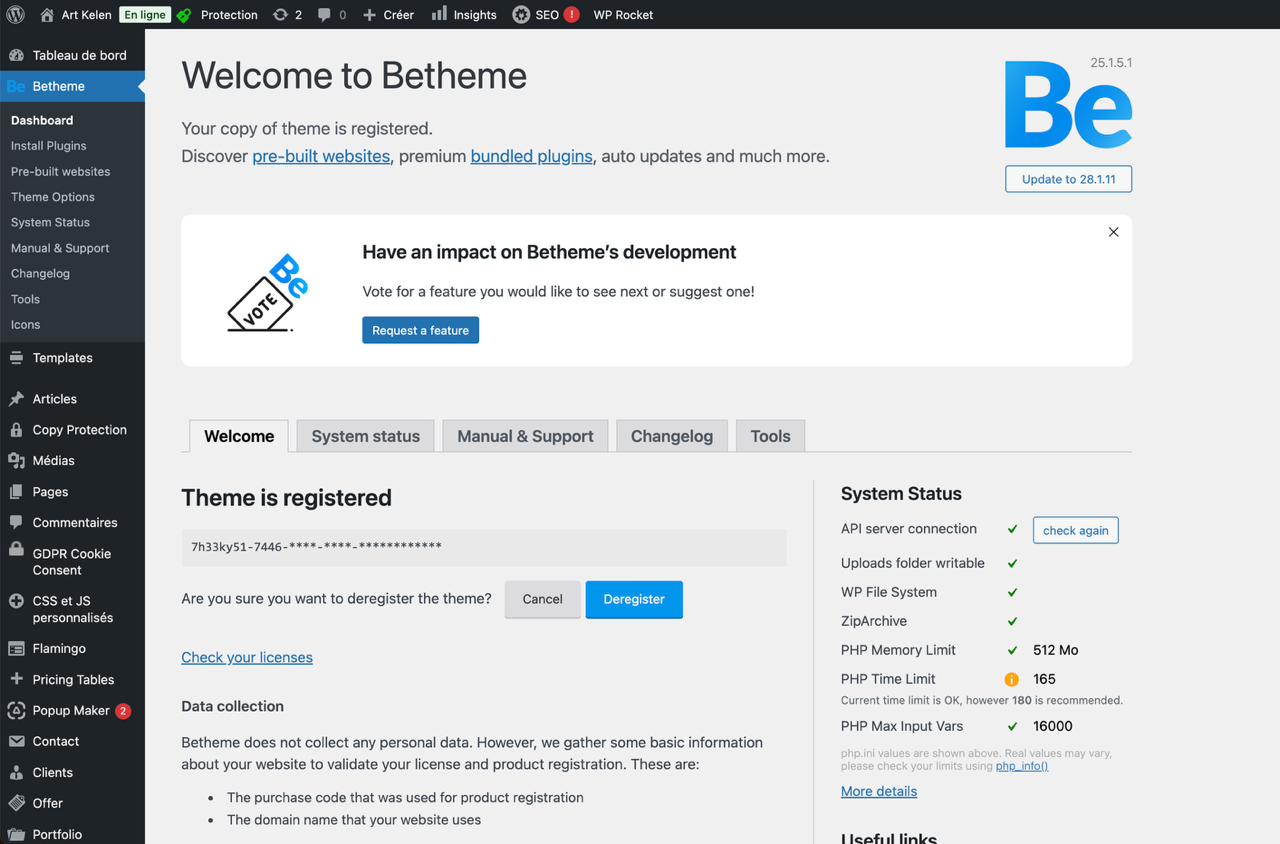The height and width of the screenshot is (844, 1280).
Task: Click the Update to 28.1.11 button
Action: coord(1068,179)
